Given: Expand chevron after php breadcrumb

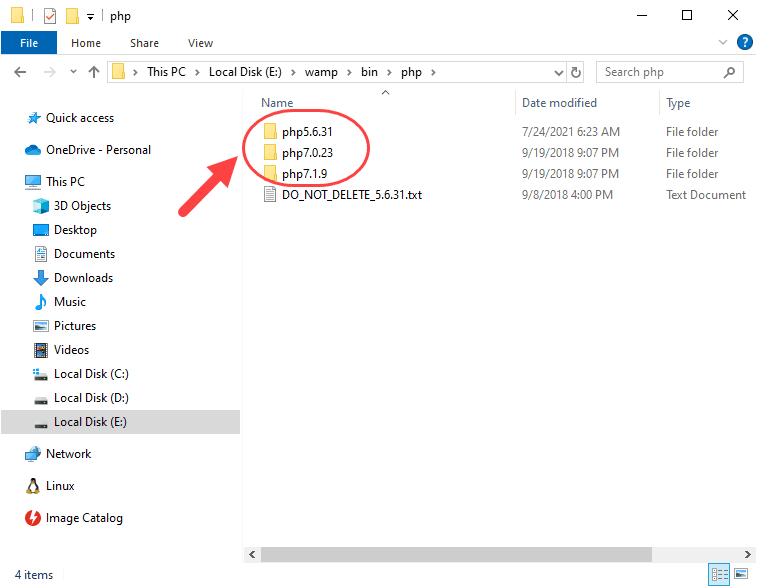Looking at the screenshot, I should 433,72.
